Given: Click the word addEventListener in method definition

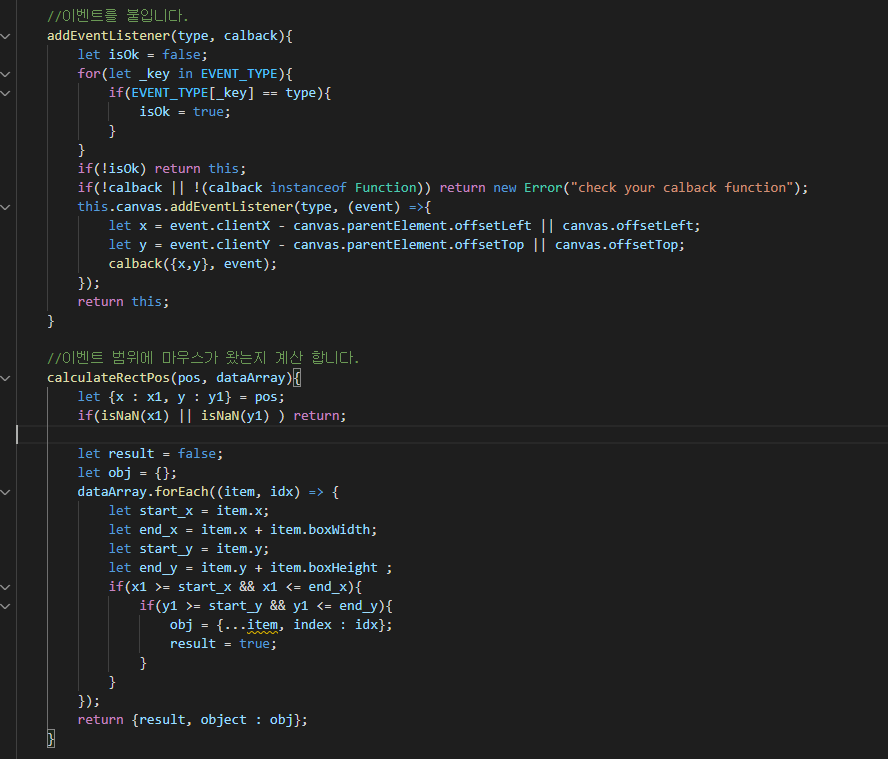Looking at the screenshot, I should [109, 36].
